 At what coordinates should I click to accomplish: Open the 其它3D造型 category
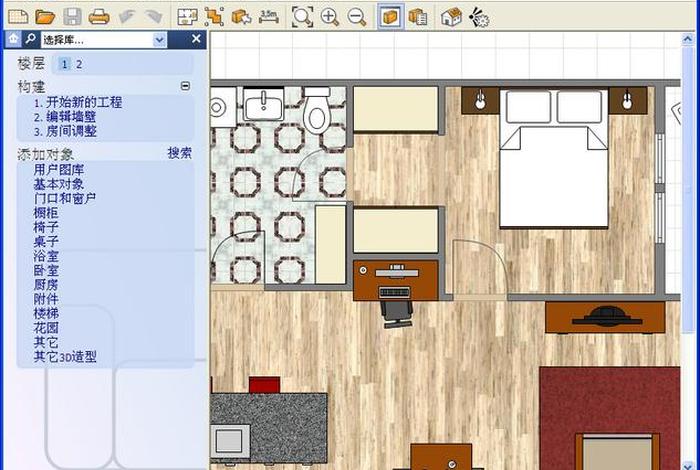pyautogui.click(x=65, y=356)
